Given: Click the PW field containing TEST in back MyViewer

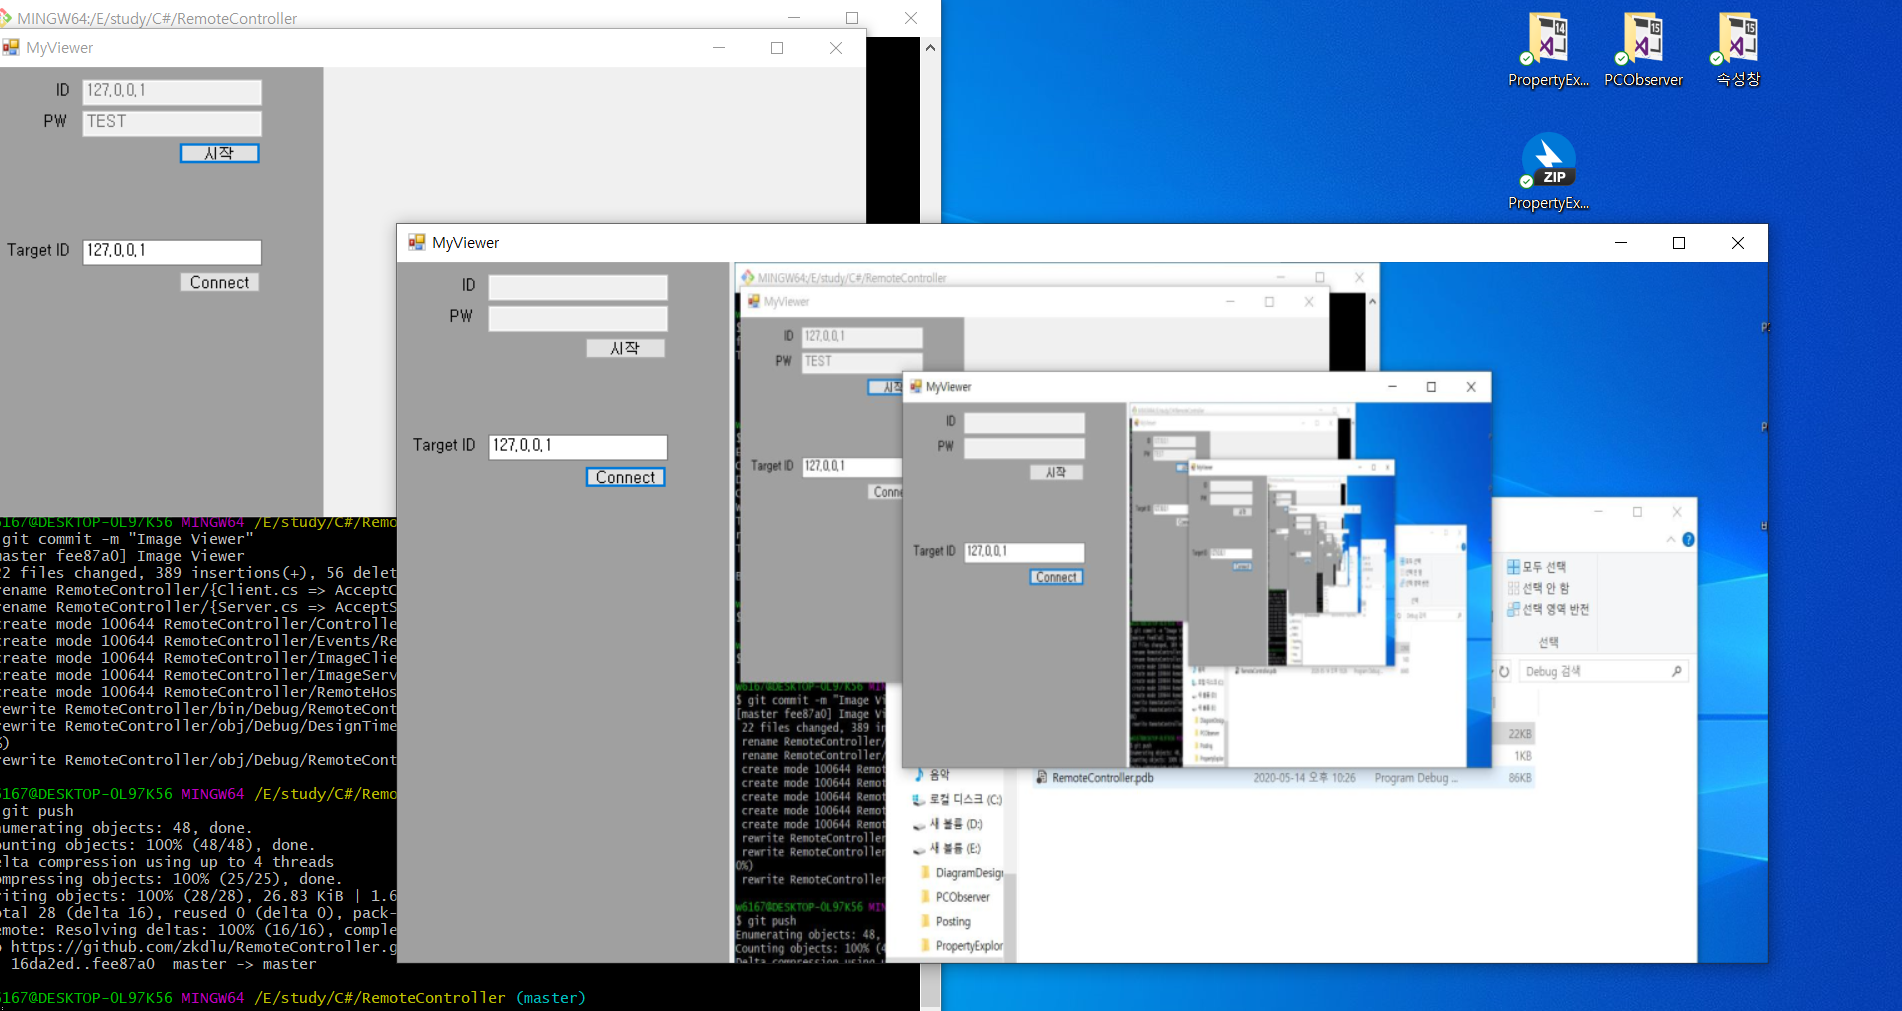Looking at the screenshot, I should tap(171, 122).
